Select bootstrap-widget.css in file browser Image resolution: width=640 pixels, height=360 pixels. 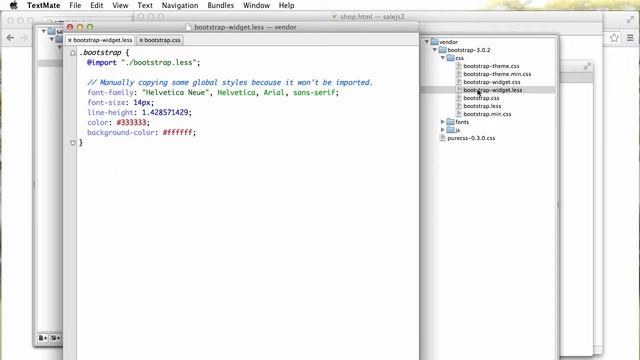(x=492, y=82)
